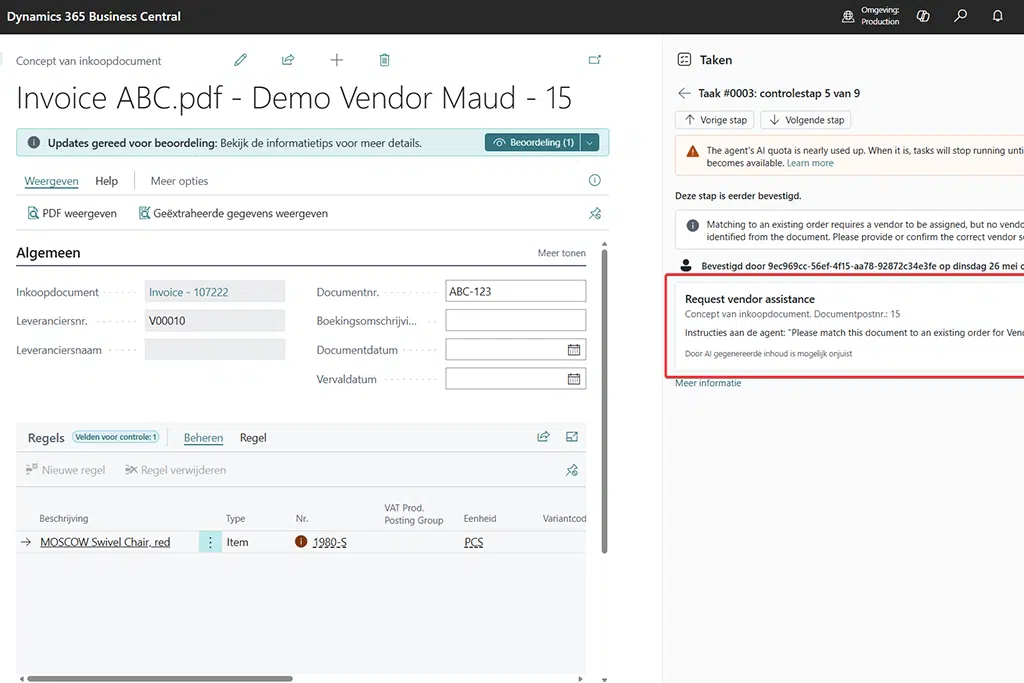The width and height of the screenshot is (1024, 683).
Task: Click the Omgeving Production environment indicator
Action: pyautogui.click(x=871, y=16)
